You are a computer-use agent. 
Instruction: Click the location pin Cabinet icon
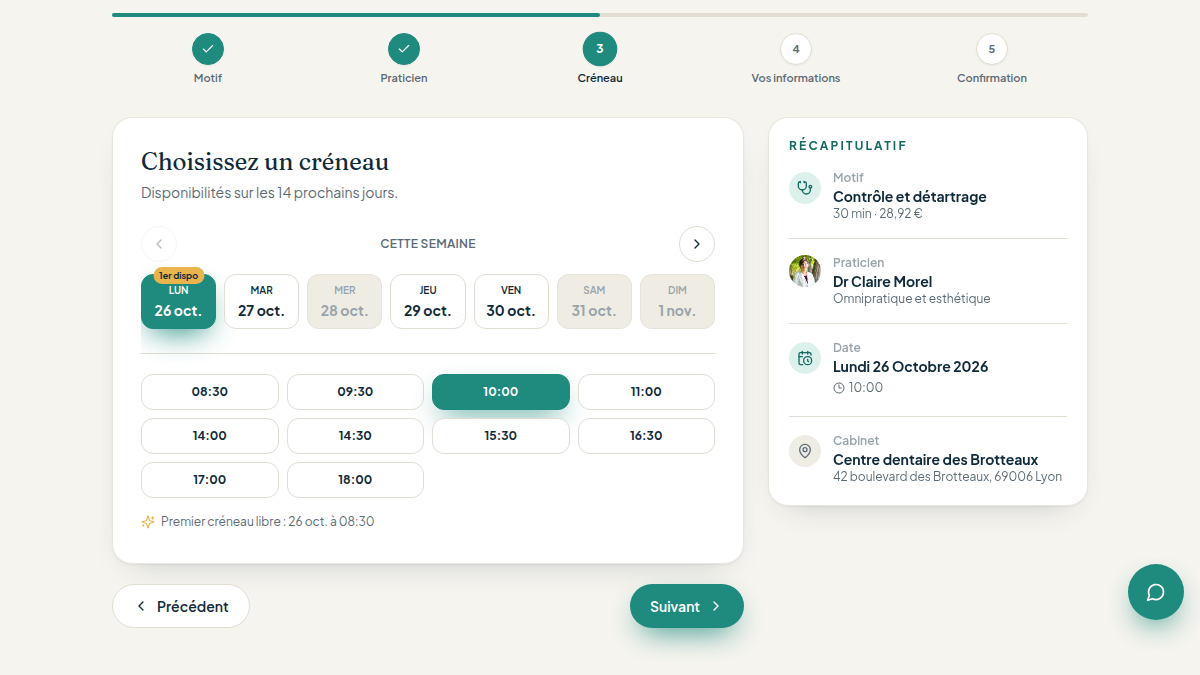pyautogui.click(x=805, y=450)
